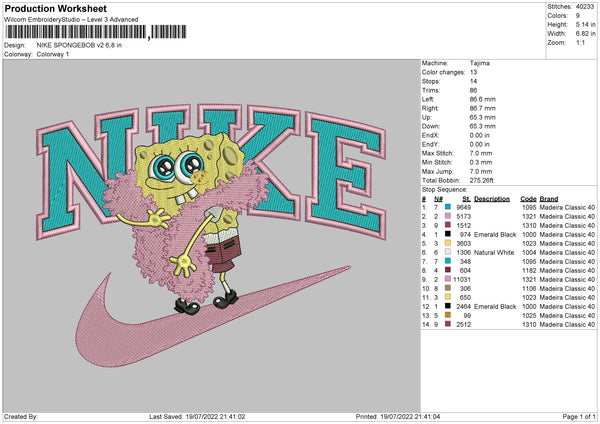Image resolution: width=600 pixels, height=424 pixels.
Task: Select the Width value 6.82 in
Action: pos(585,34)
